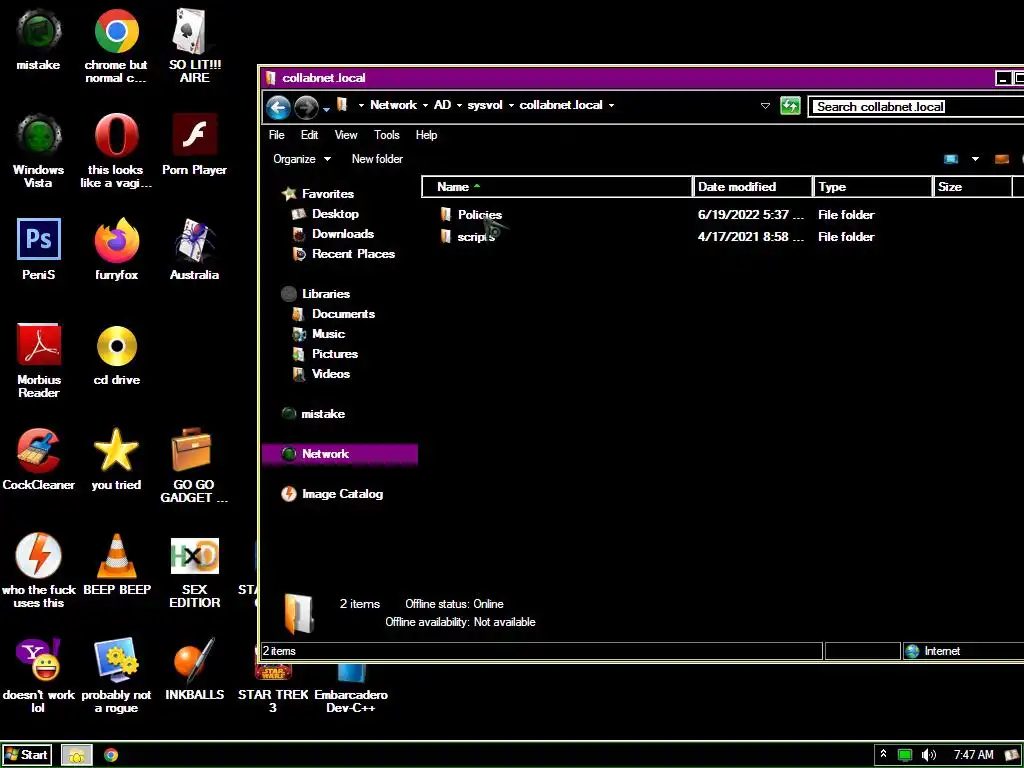Open the Photoshop 'Ps' desktop icon

[x=39, y=248]
